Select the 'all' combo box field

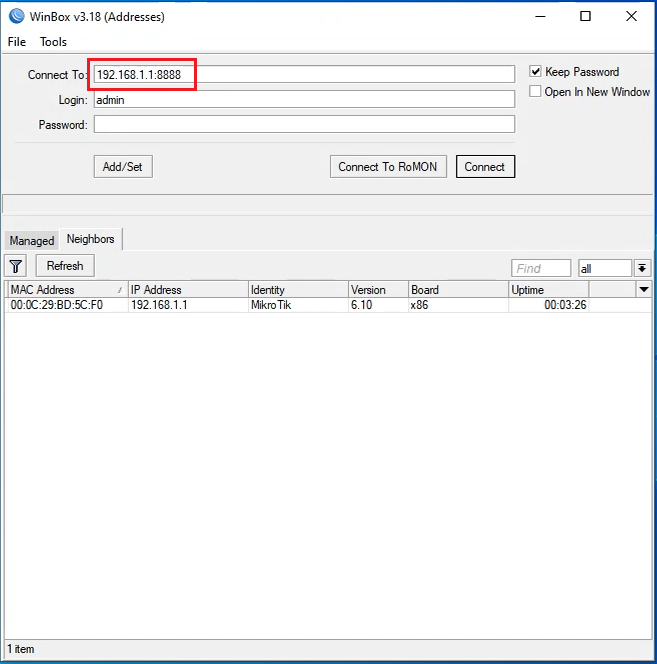point(604,268)
